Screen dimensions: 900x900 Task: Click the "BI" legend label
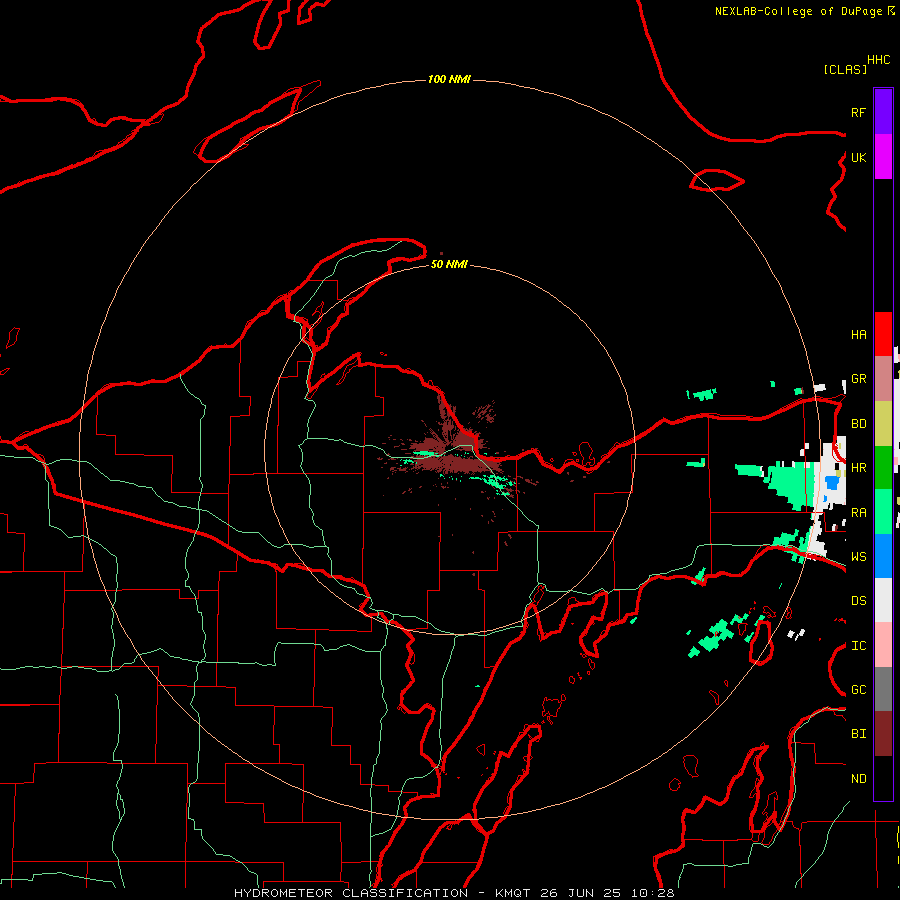pos(858,734)
